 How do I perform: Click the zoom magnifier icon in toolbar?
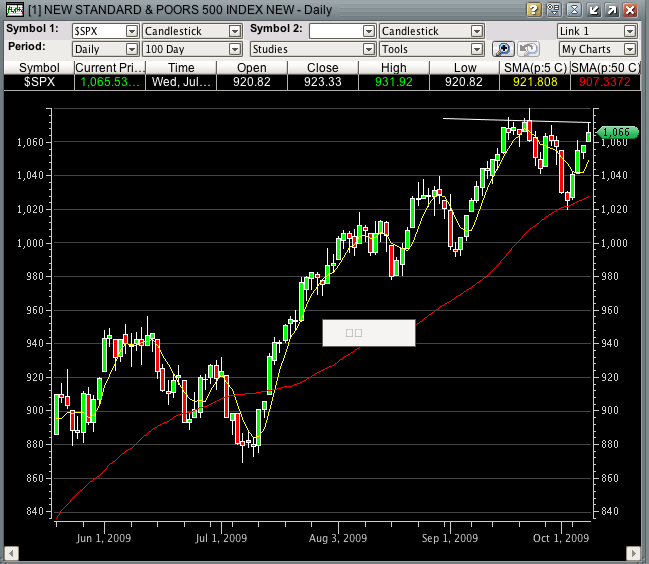505,49
